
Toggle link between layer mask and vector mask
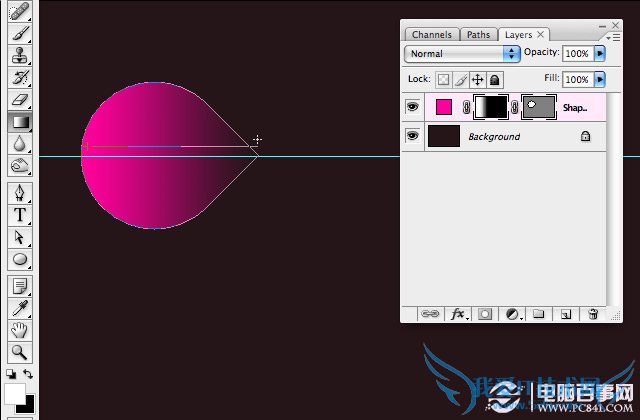coord(515,107)
